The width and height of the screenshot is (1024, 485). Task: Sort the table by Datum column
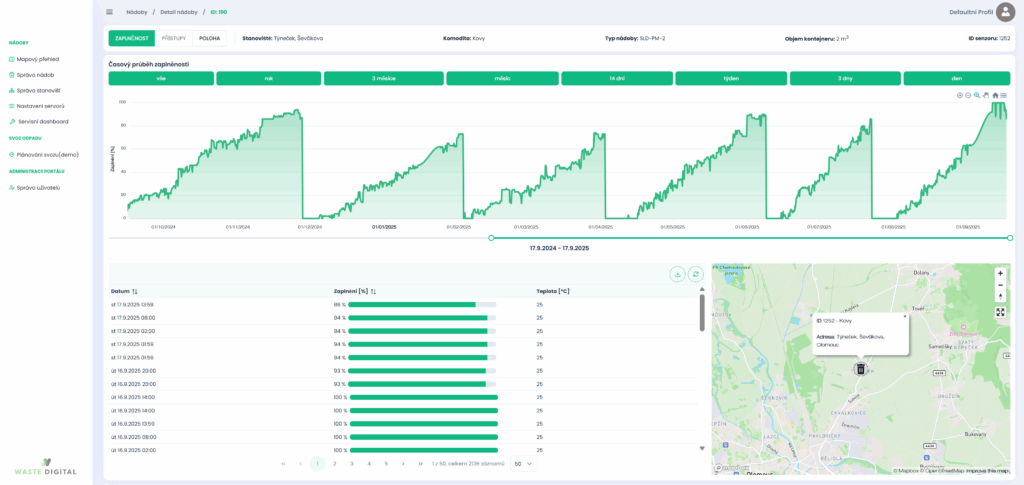coord(135,291)
